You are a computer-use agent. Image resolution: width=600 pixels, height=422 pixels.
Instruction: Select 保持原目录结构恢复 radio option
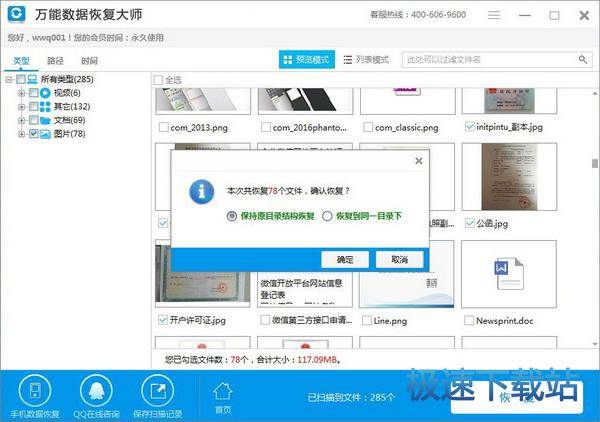pos(232,216)
